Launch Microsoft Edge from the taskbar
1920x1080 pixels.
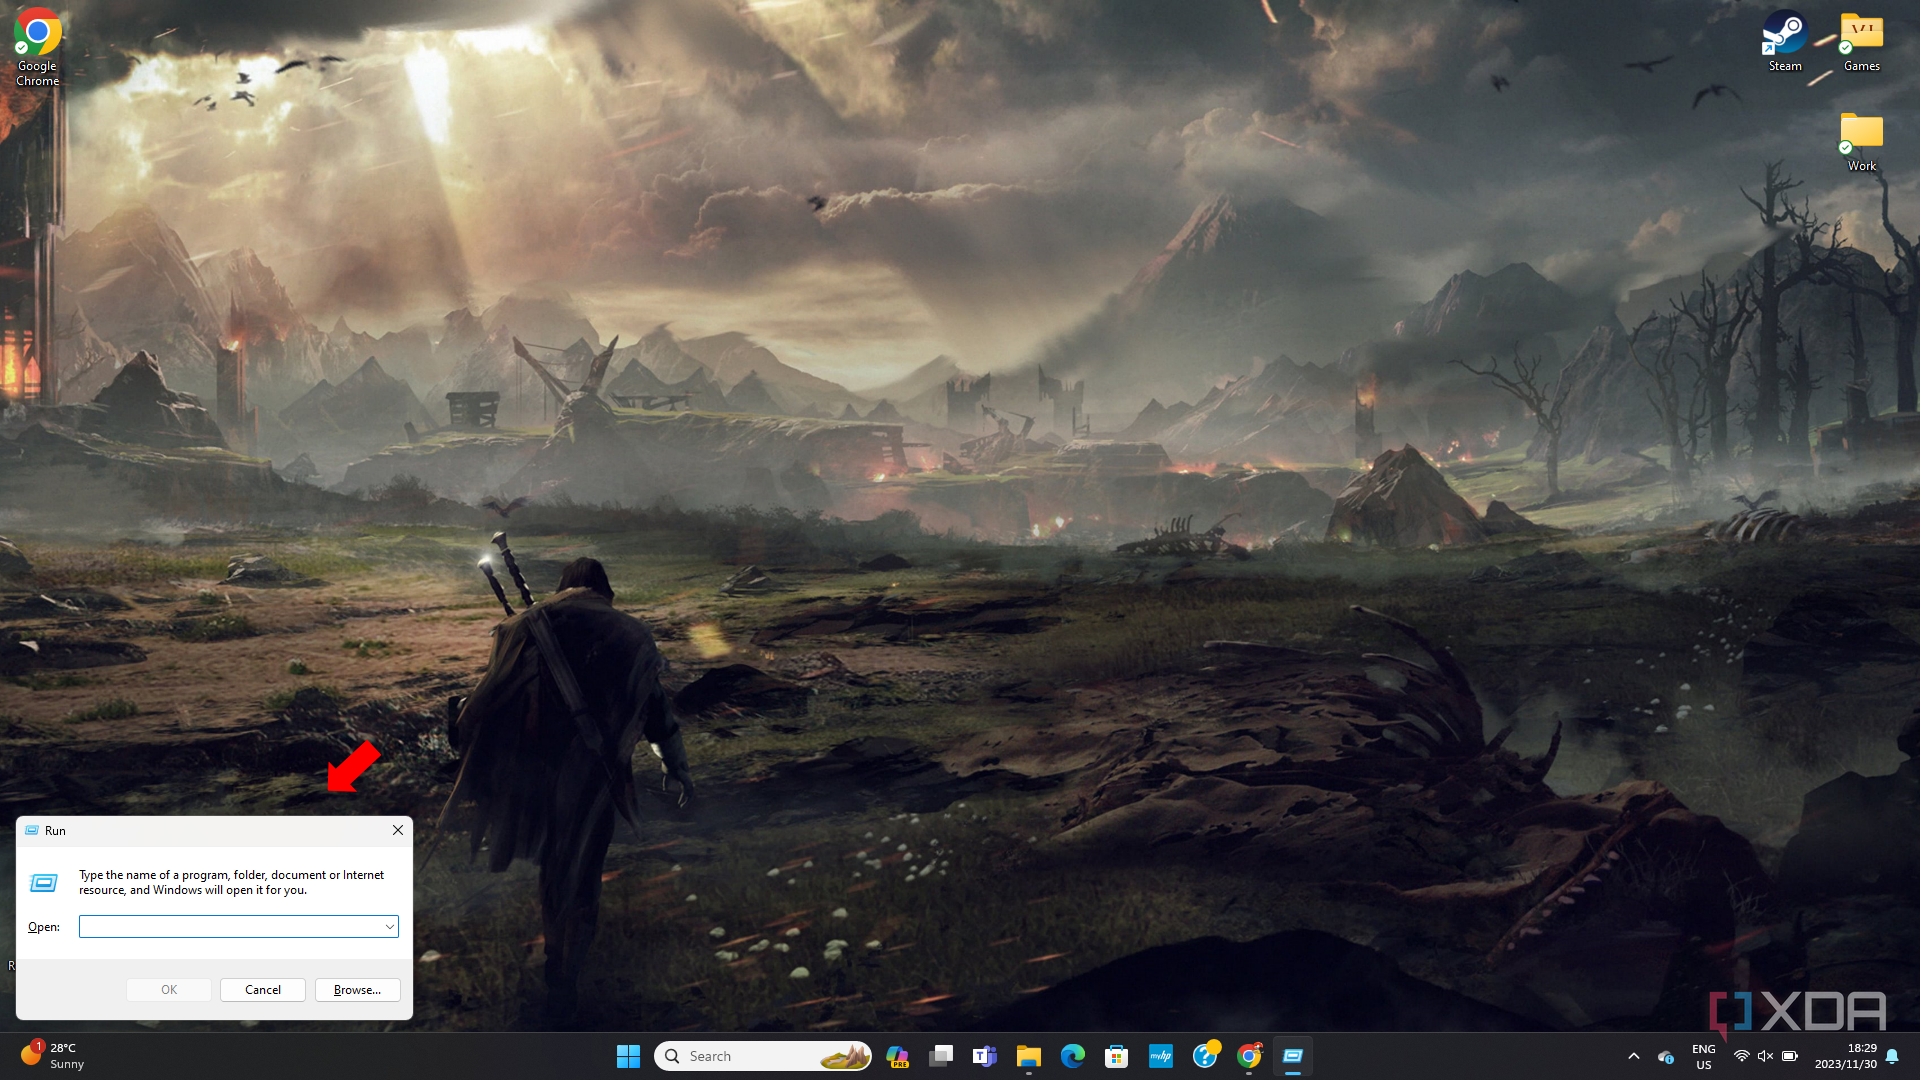(1072, 1056)
